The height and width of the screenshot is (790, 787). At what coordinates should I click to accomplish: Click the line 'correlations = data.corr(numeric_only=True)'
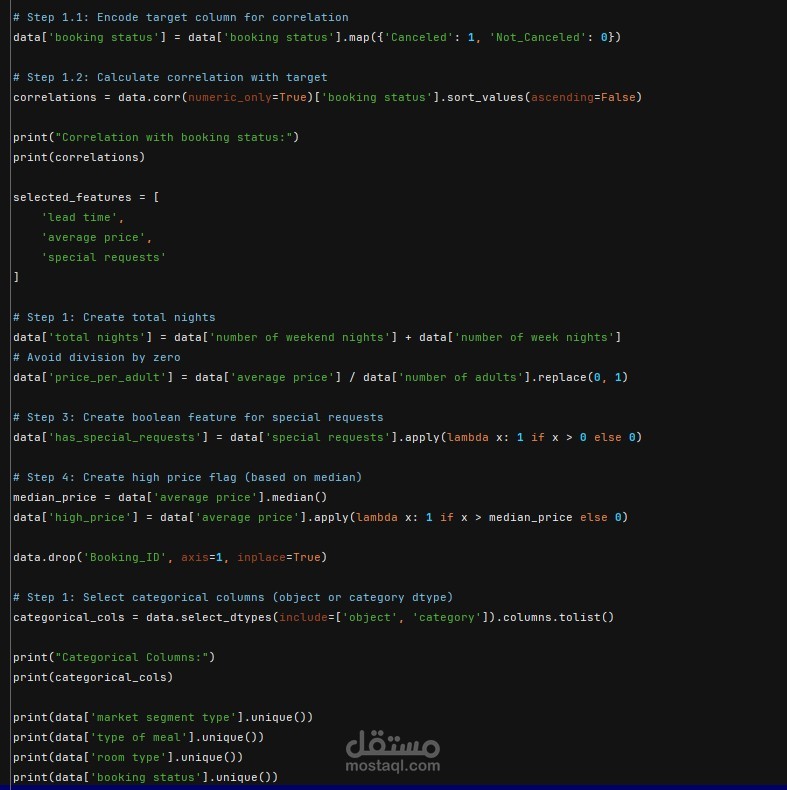tap(327, 97)
